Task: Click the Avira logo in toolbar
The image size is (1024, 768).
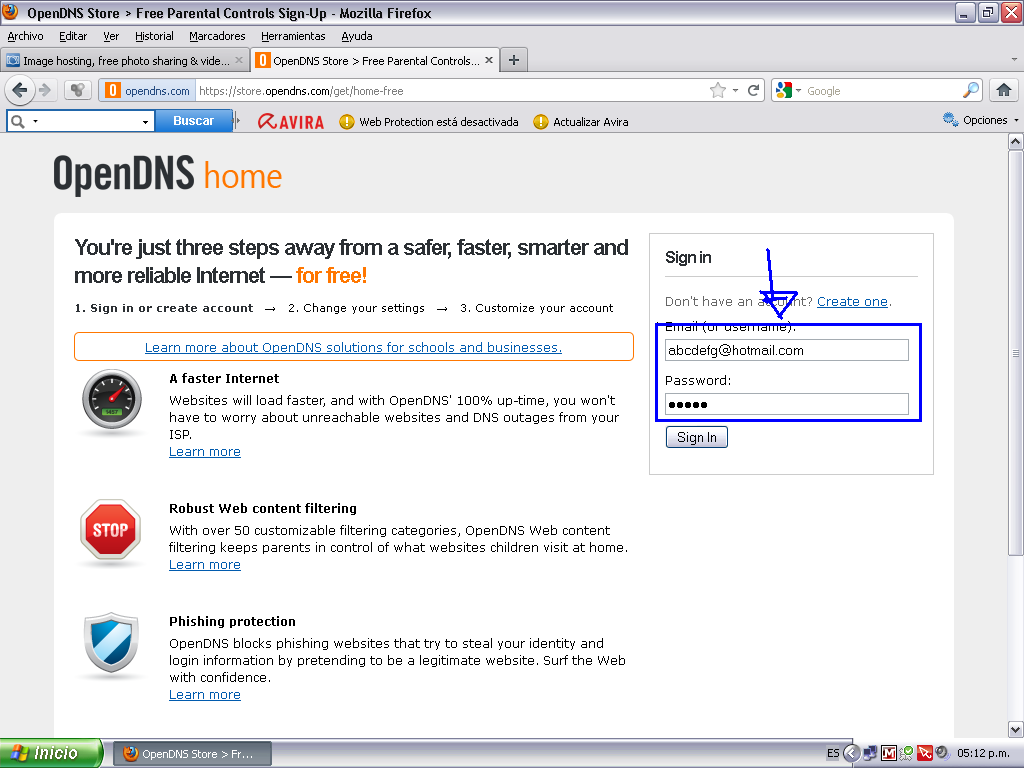Action: tap(291, 121)
